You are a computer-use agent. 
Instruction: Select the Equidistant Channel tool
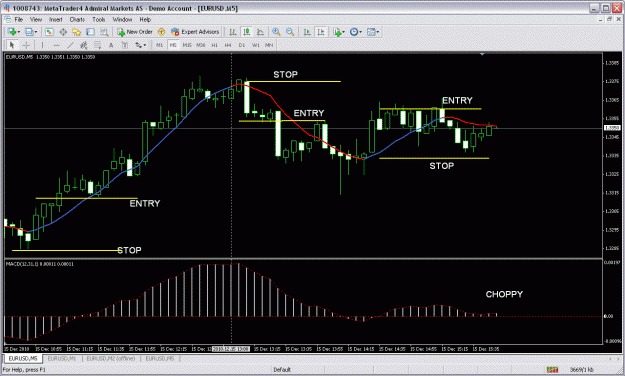click(x=84, y=45)
